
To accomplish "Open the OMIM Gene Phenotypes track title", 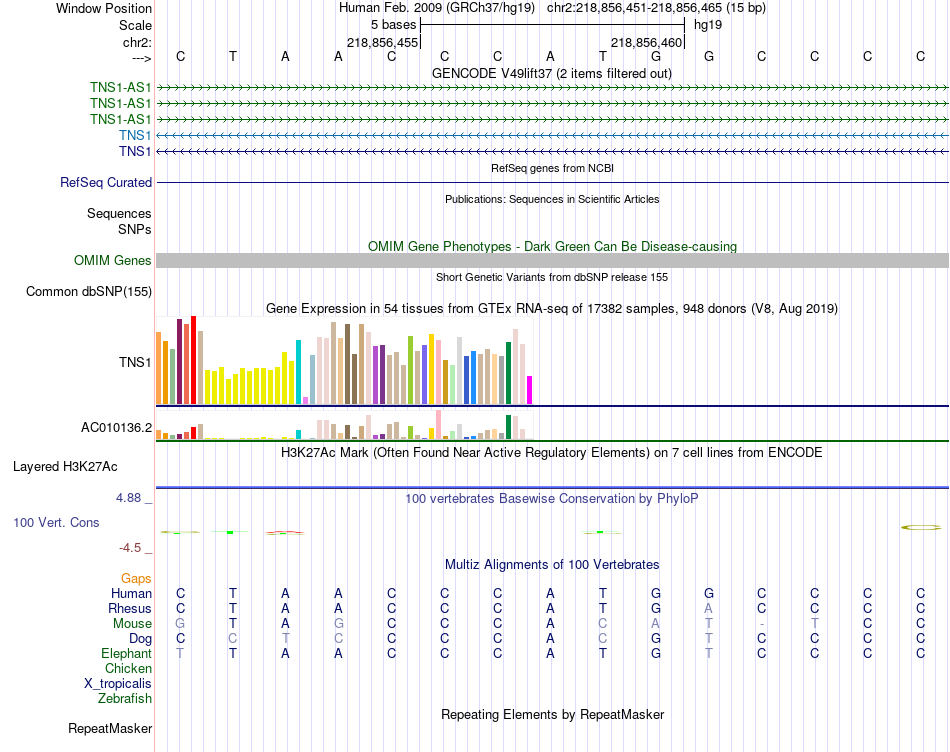I will tap(552, 247).
